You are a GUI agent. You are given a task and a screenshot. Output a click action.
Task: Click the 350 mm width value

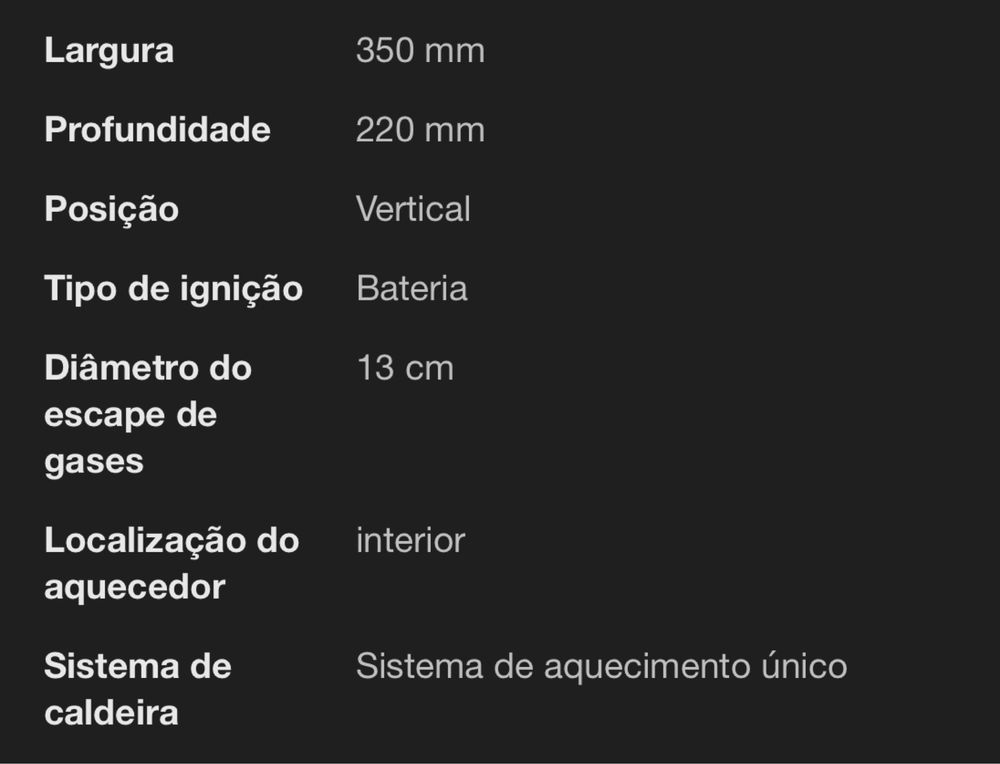(x=420, y=50)
